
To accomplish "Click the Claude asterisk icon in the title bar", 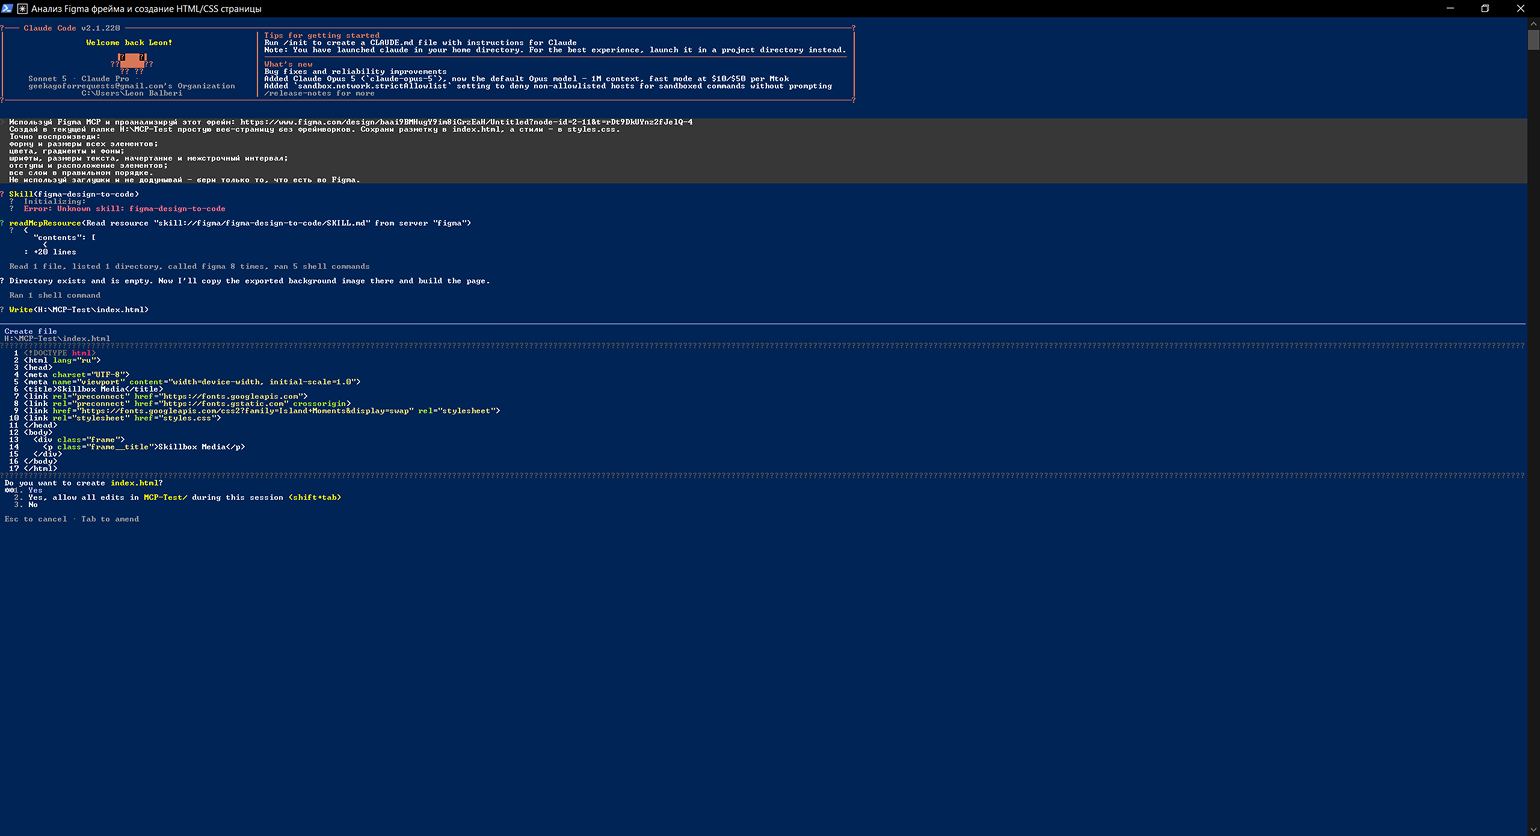I will [x=22, y=8].
